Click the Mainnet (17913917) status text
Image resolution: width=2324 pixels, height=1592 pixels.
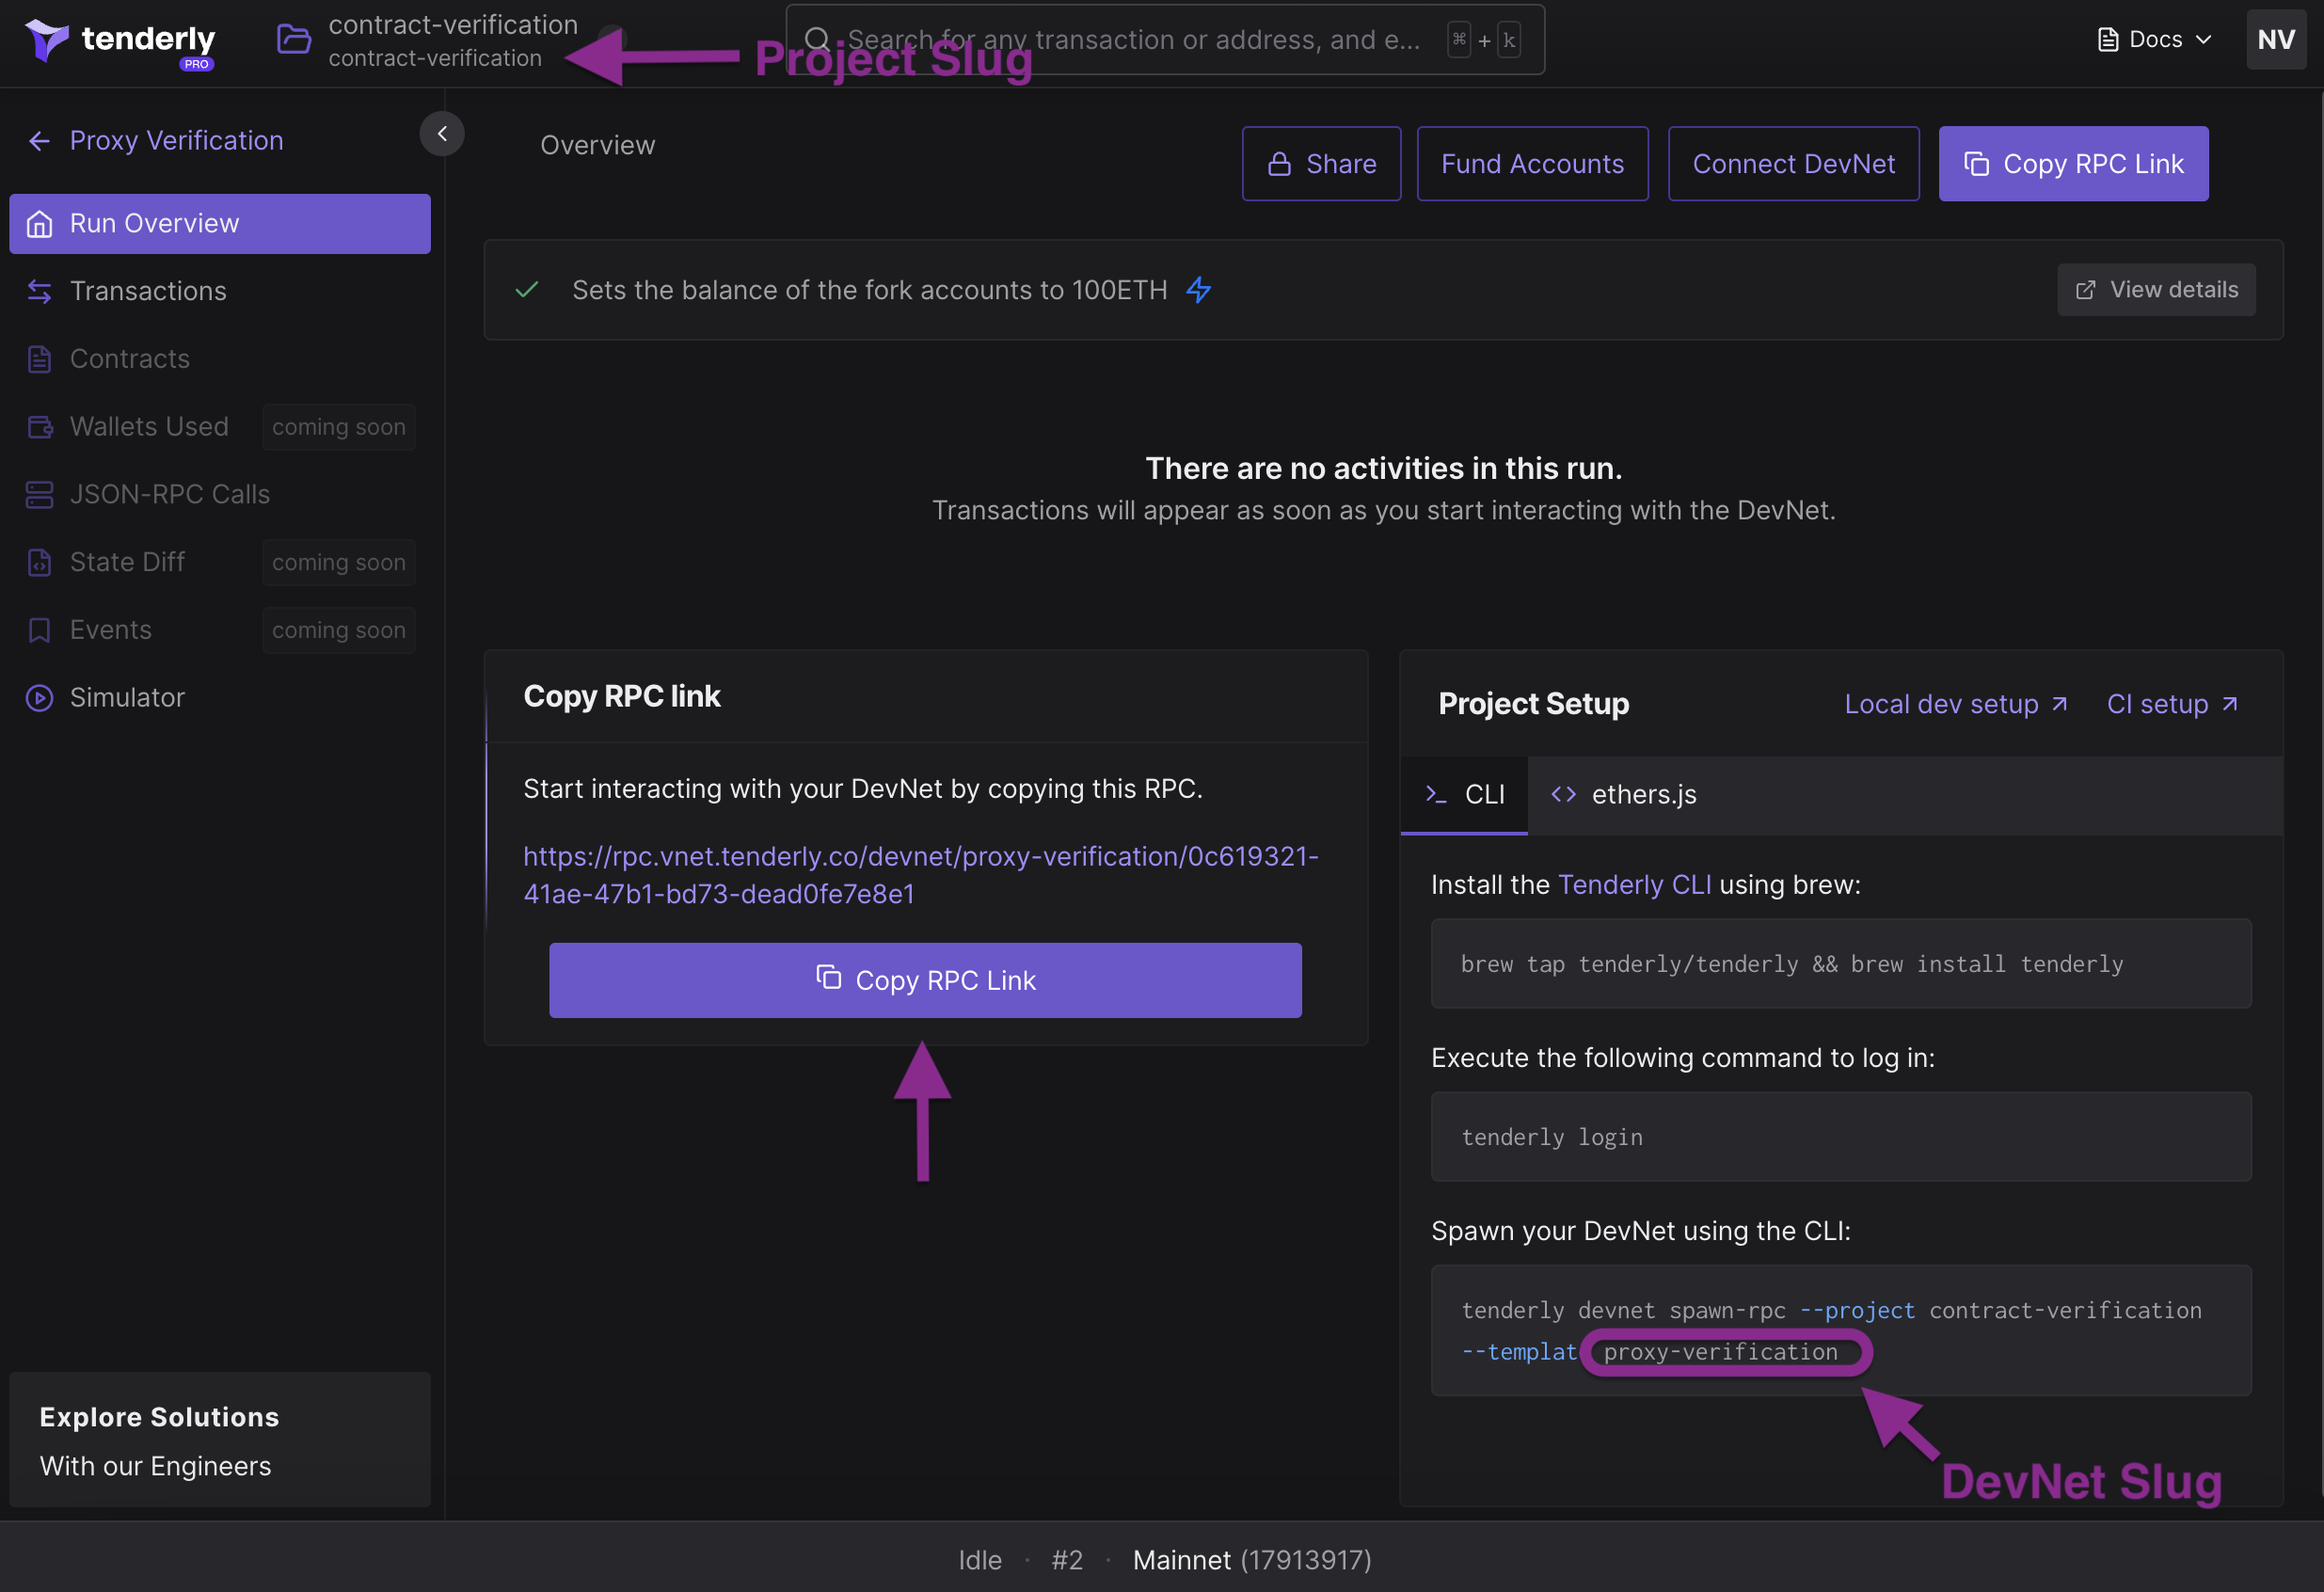tap(1252, 1560)
